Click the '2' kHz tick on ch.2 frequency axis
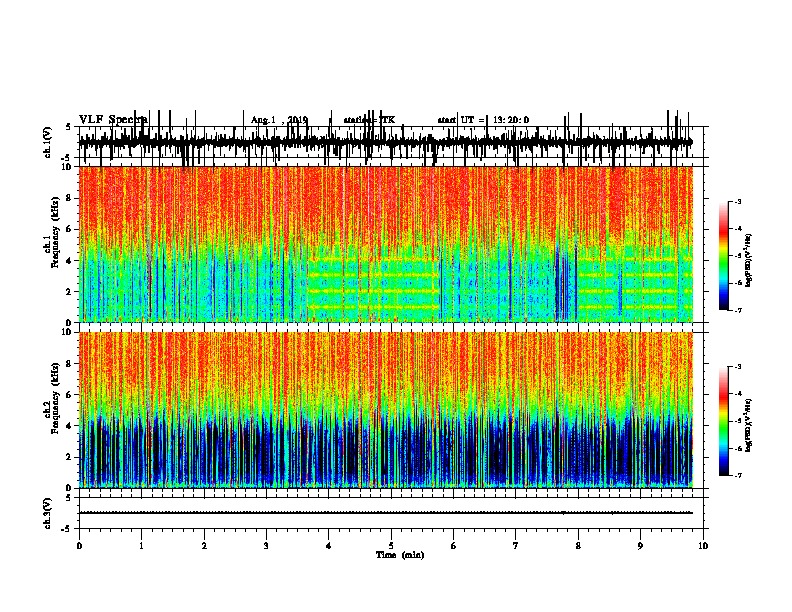Viewport: 792px width, 612px height. click(x=69, y=457)
